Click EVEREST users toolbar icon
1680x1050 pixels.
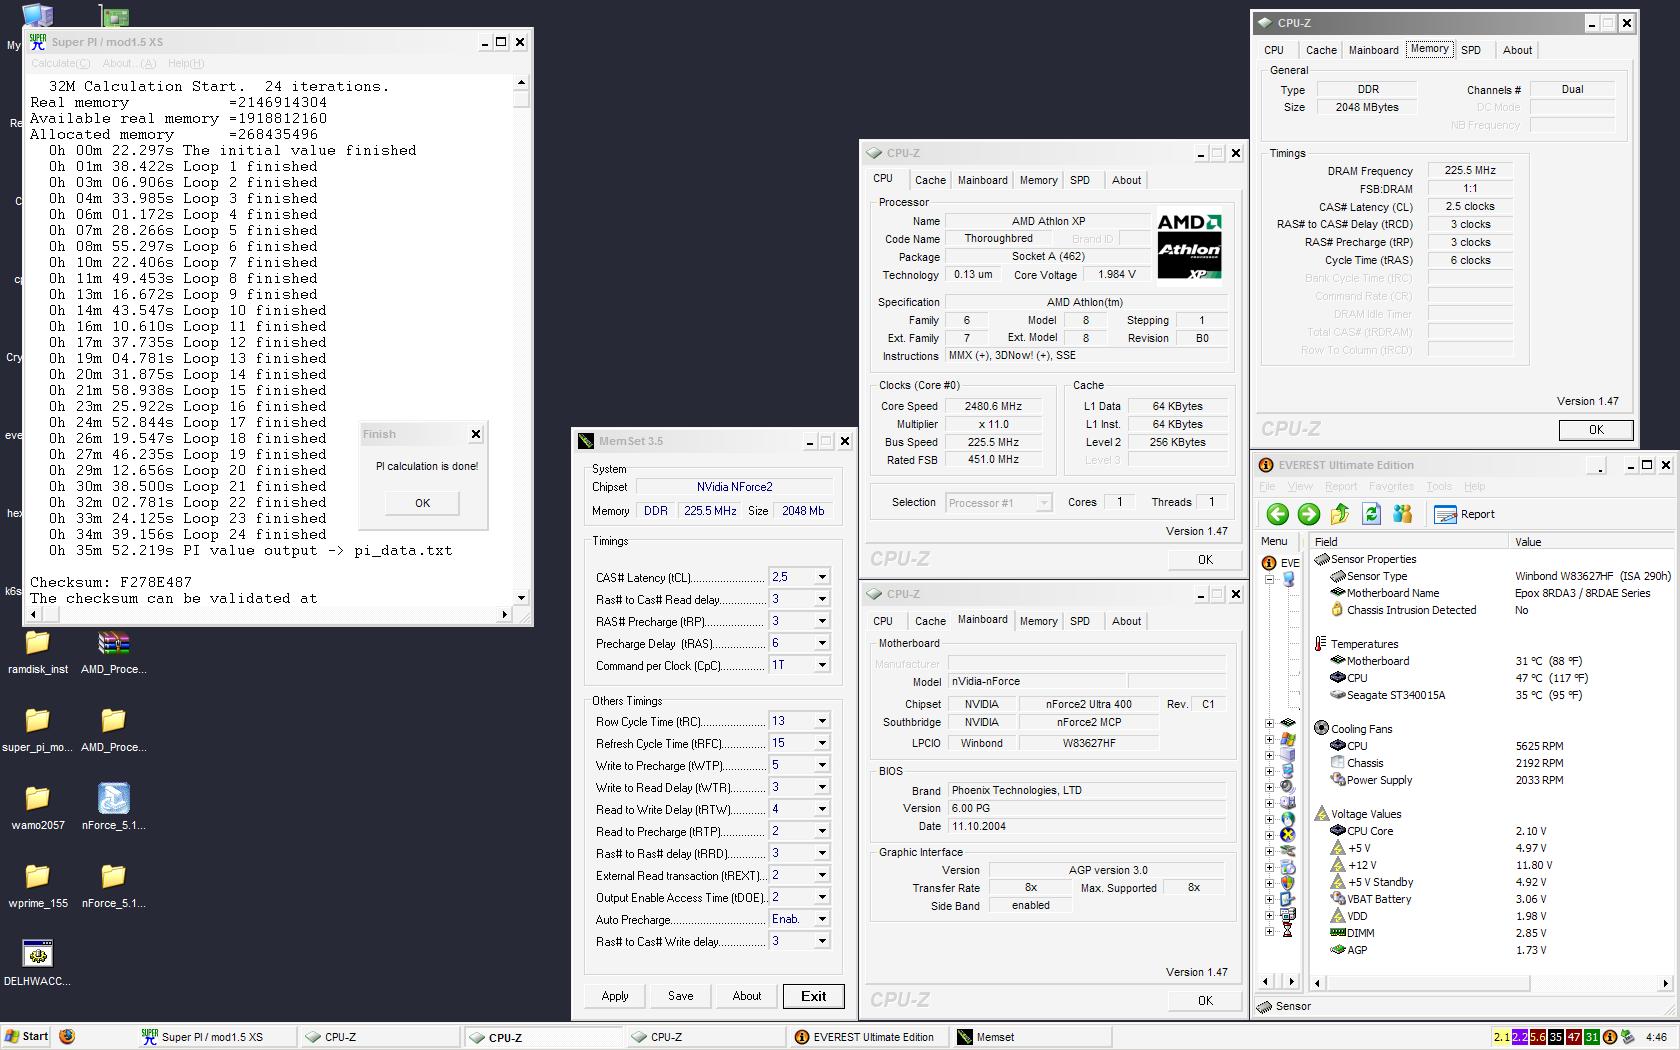1402,514
